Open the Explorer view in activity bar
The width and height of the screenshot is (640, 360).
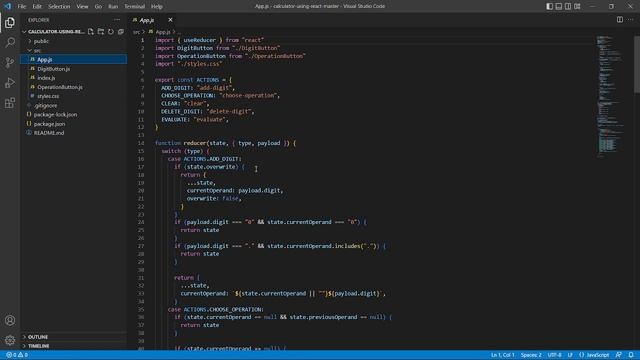(x=10, y=22)
